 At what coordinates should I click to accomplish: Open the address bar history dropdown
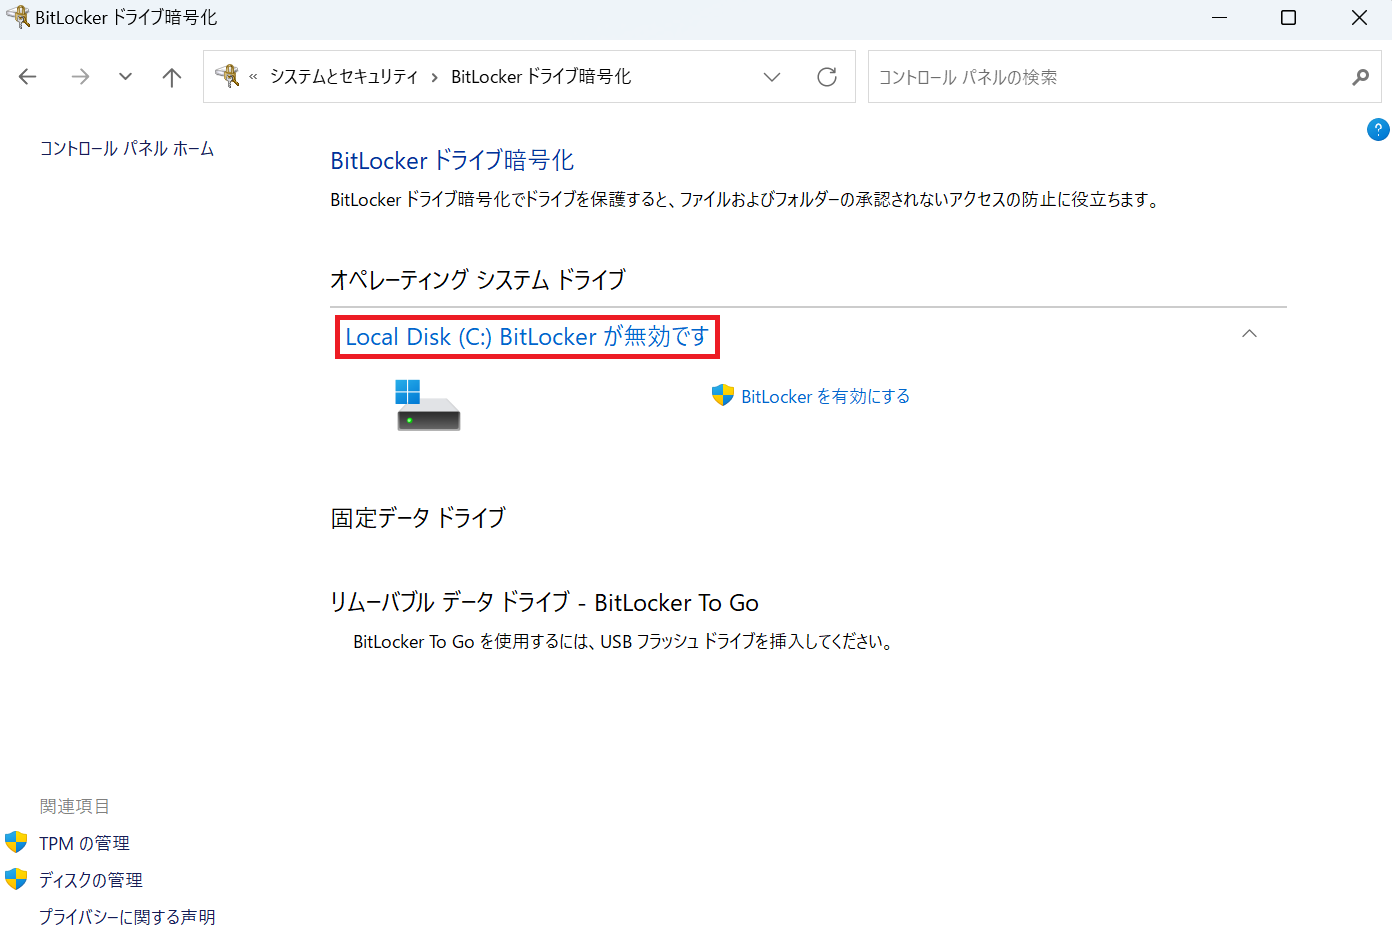coord(772,77)
